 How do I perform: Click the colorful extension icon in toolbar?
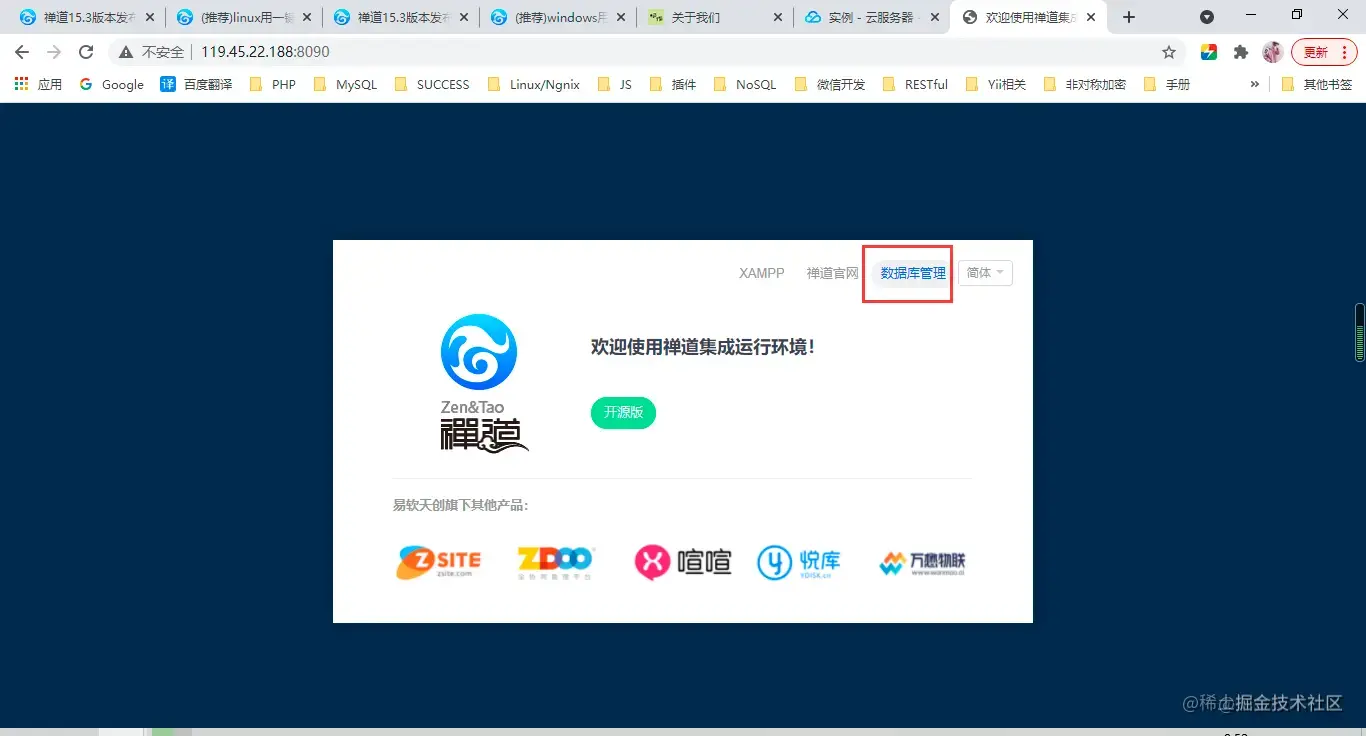coord(1209,52)
